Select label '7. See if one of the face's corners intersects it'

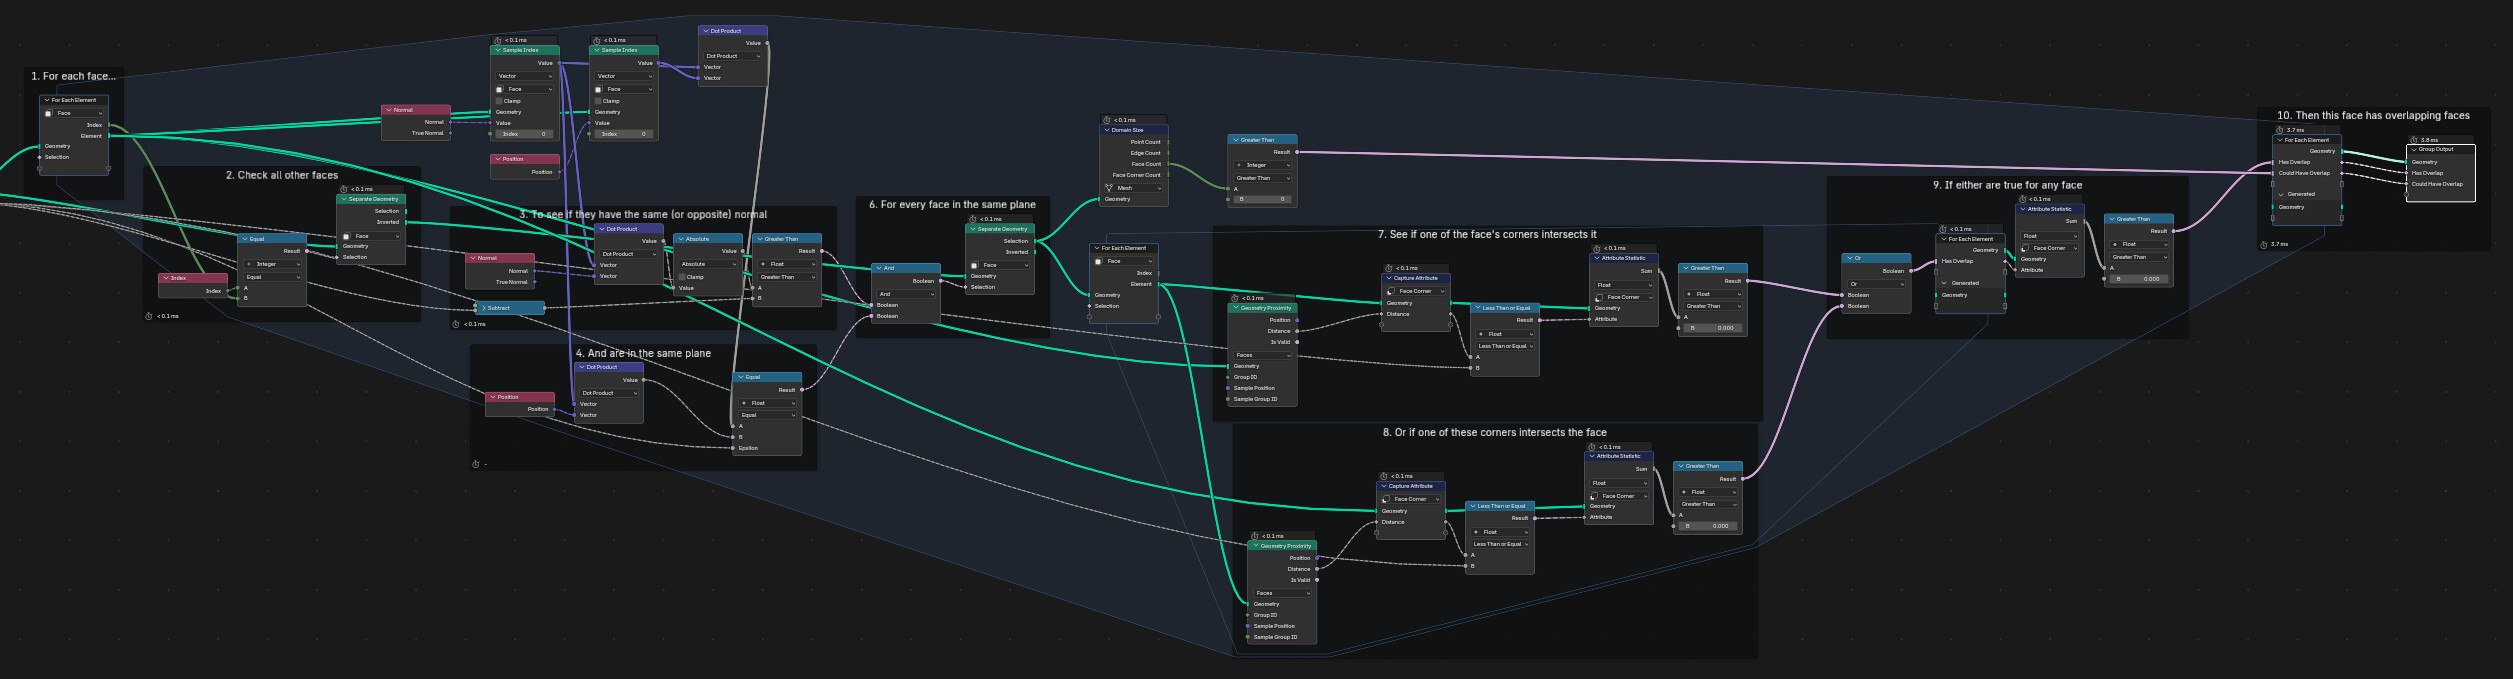coord(1487,234)
